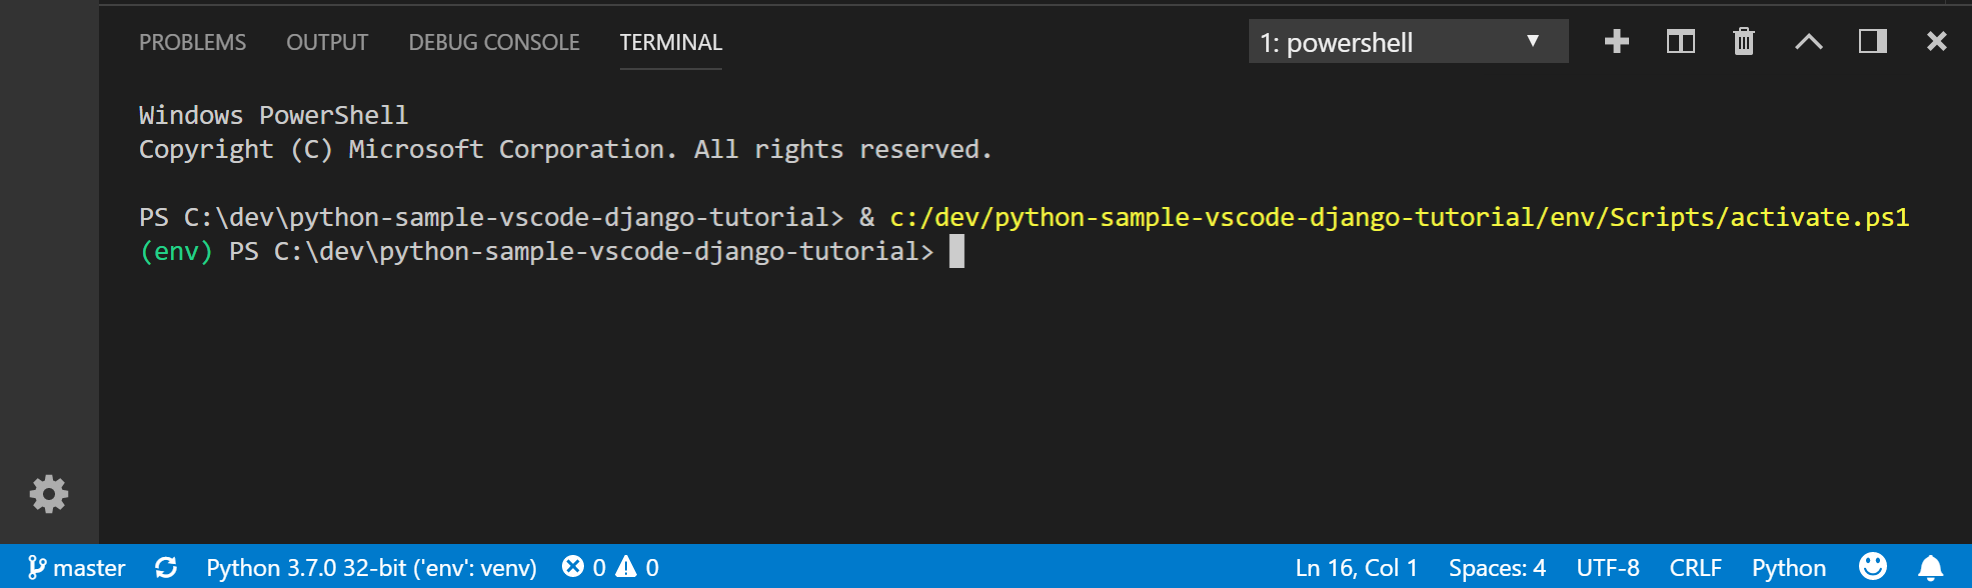Split the terminal pane

tap(1680, 42)
